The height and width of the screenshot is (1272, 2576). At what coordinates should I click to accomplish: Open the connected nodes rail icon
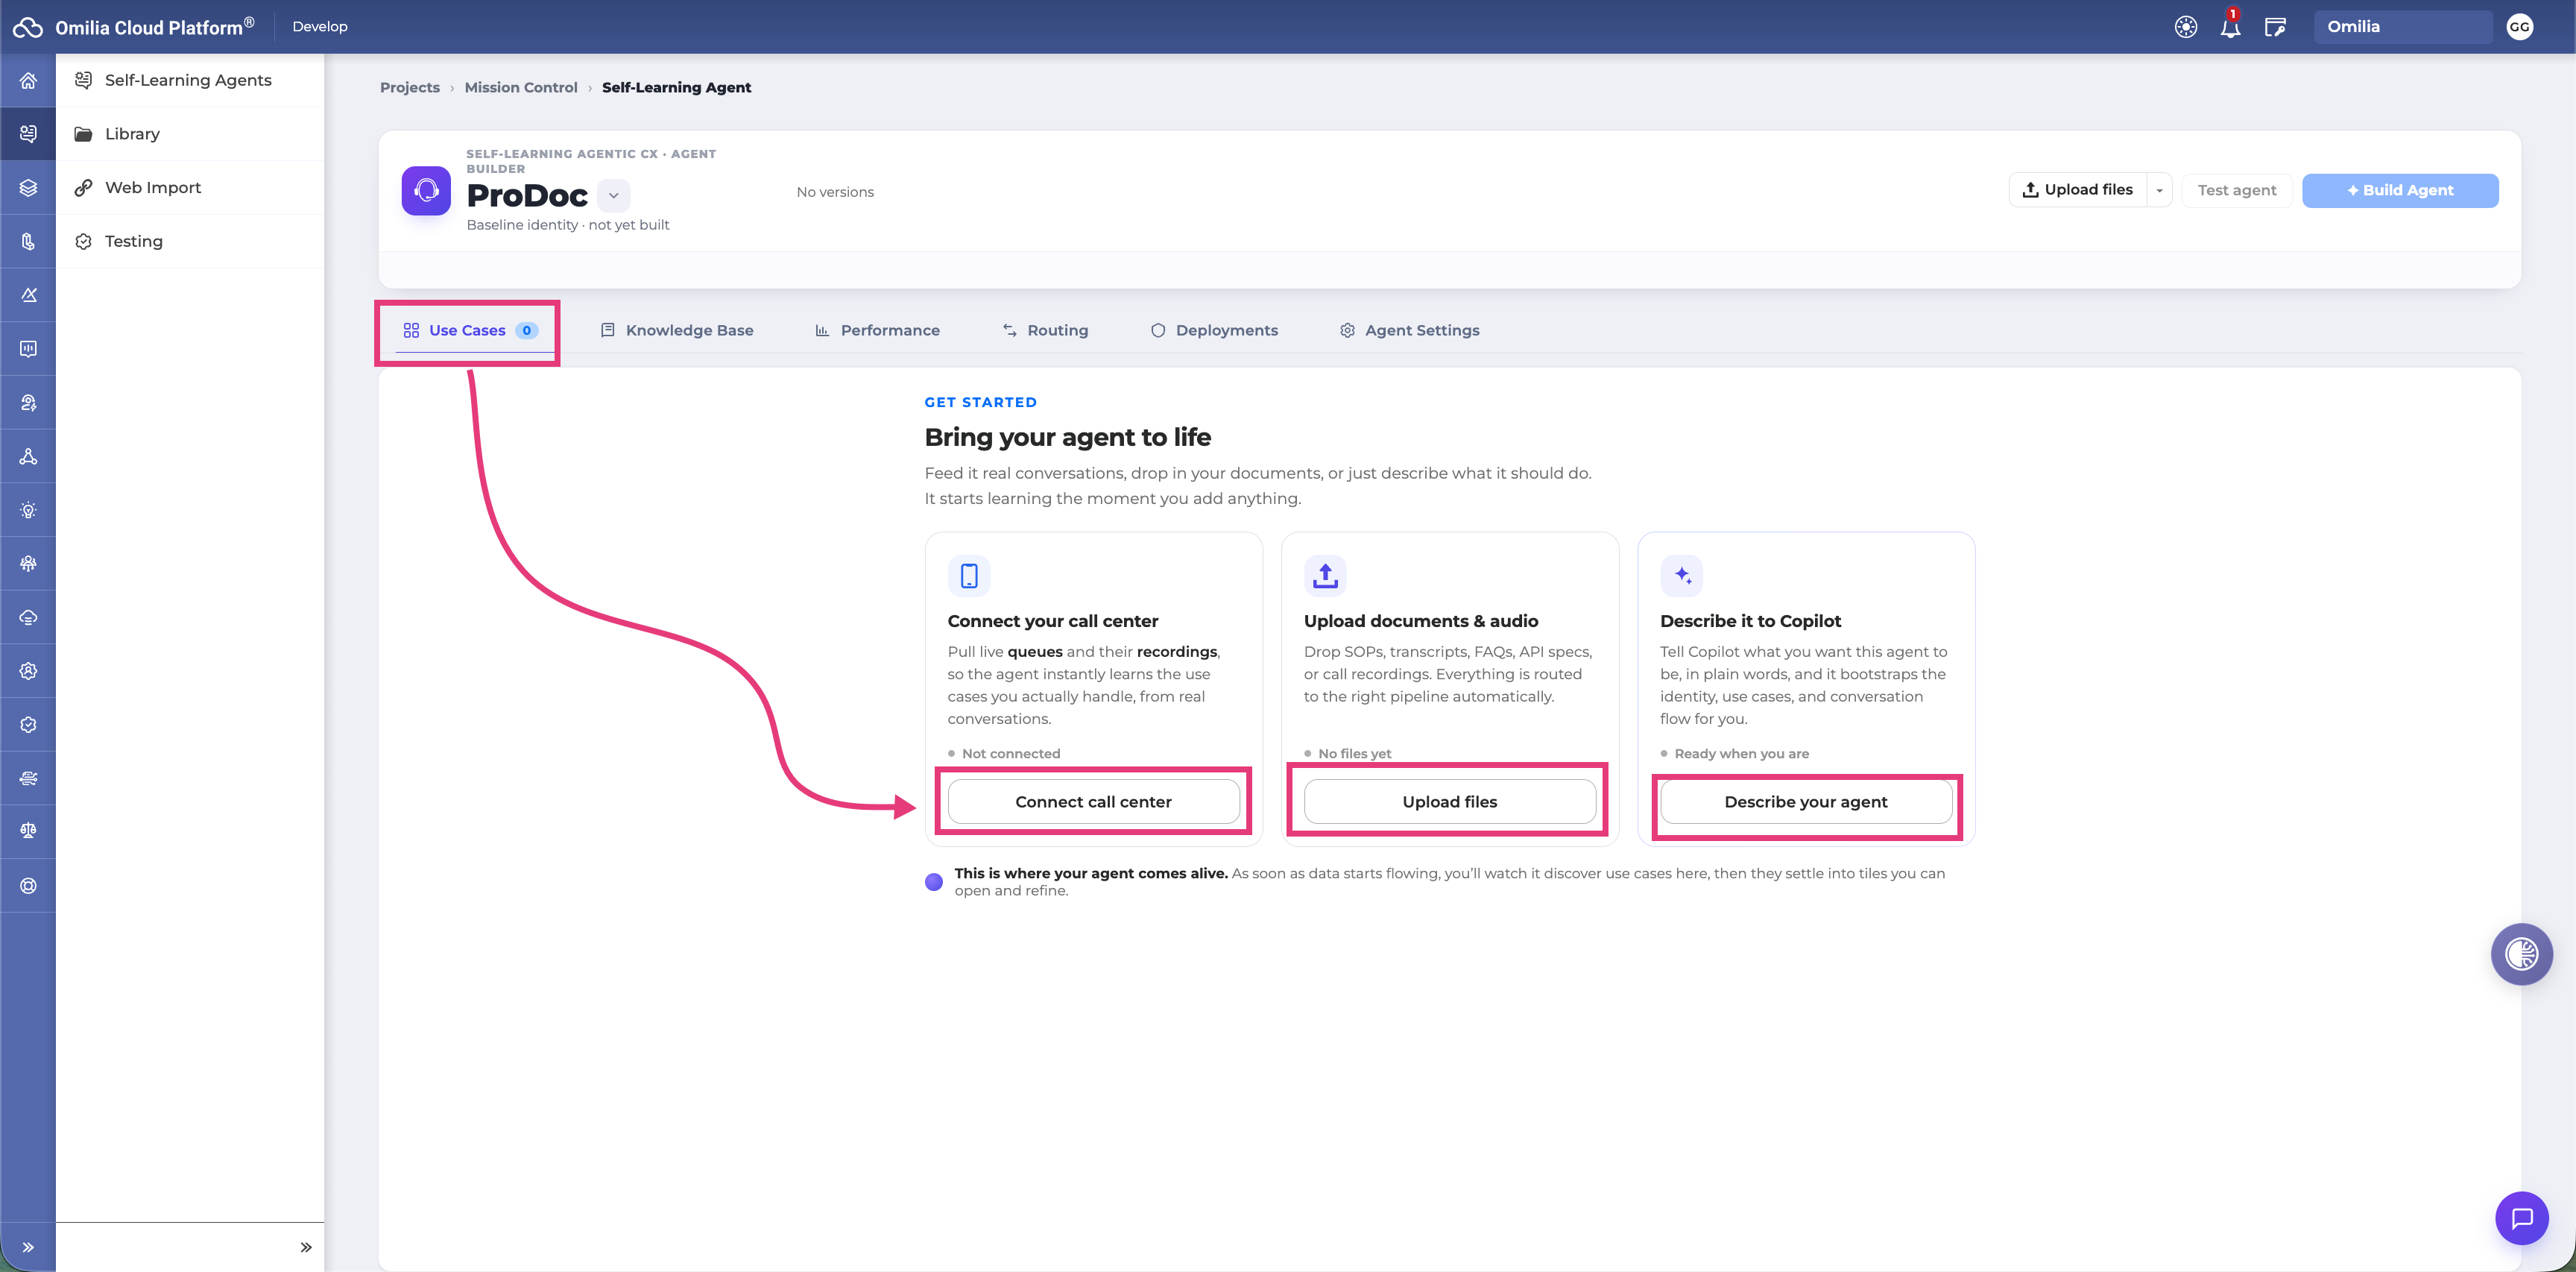coord(28,456)
